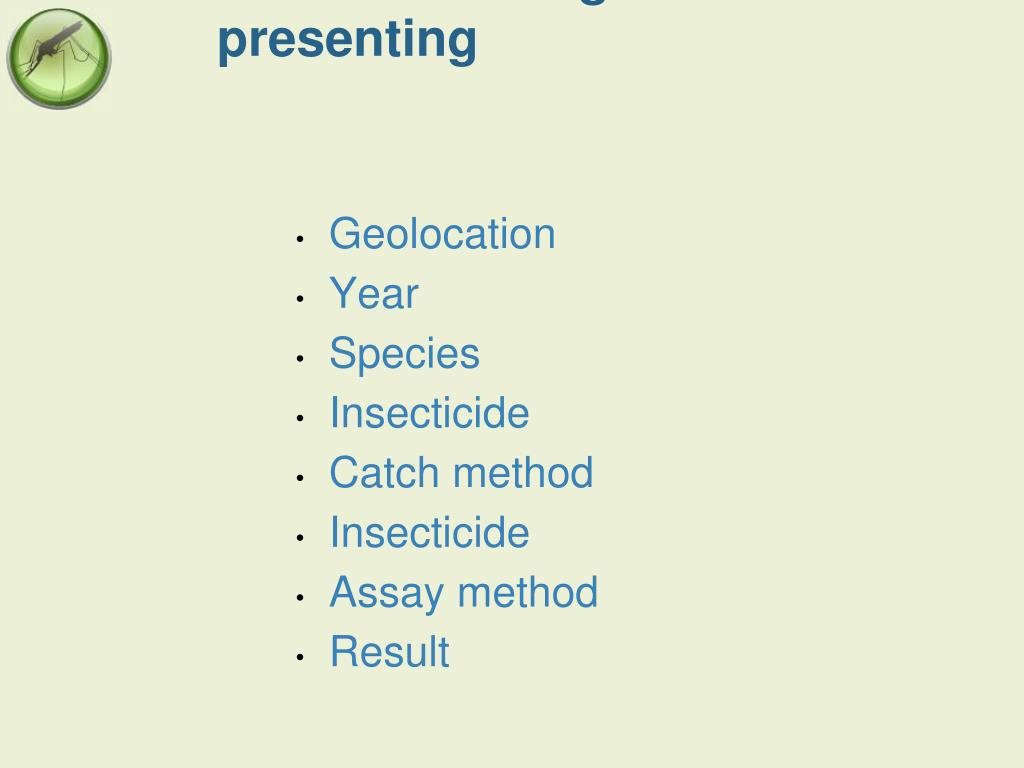1024x768 pixels.
Task: Click the bullet point beside Species
Action: (x=300, y=359)
